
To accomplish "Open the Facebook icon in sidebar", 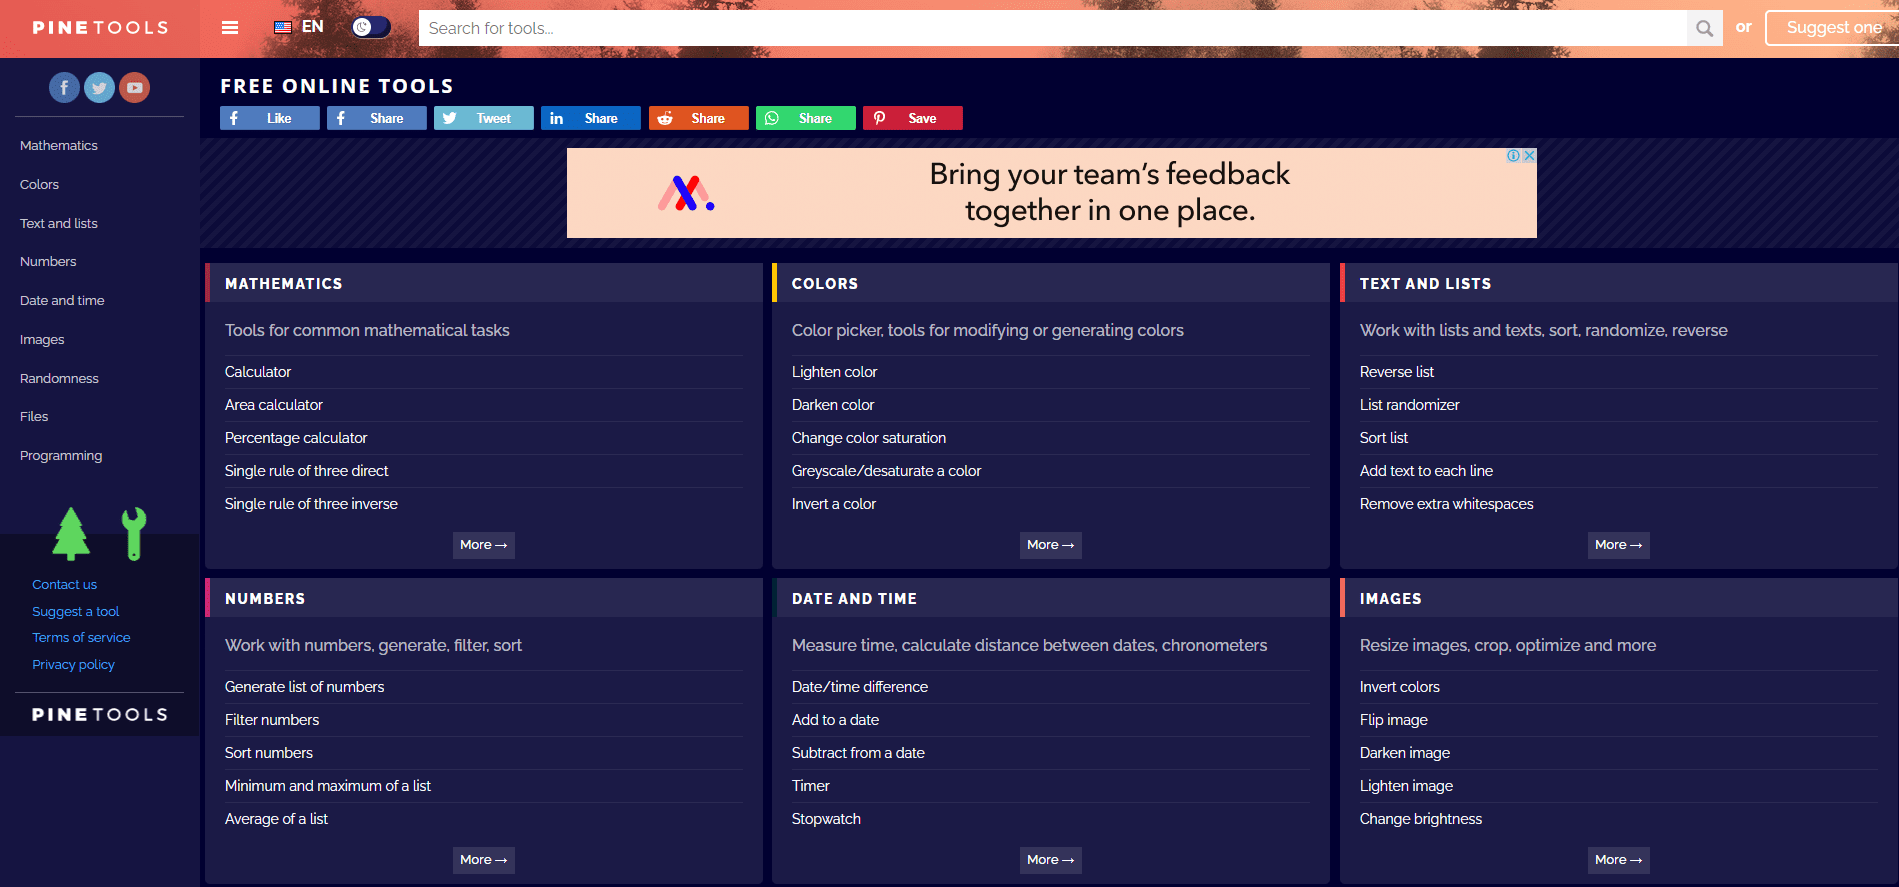I will (64, 88).
